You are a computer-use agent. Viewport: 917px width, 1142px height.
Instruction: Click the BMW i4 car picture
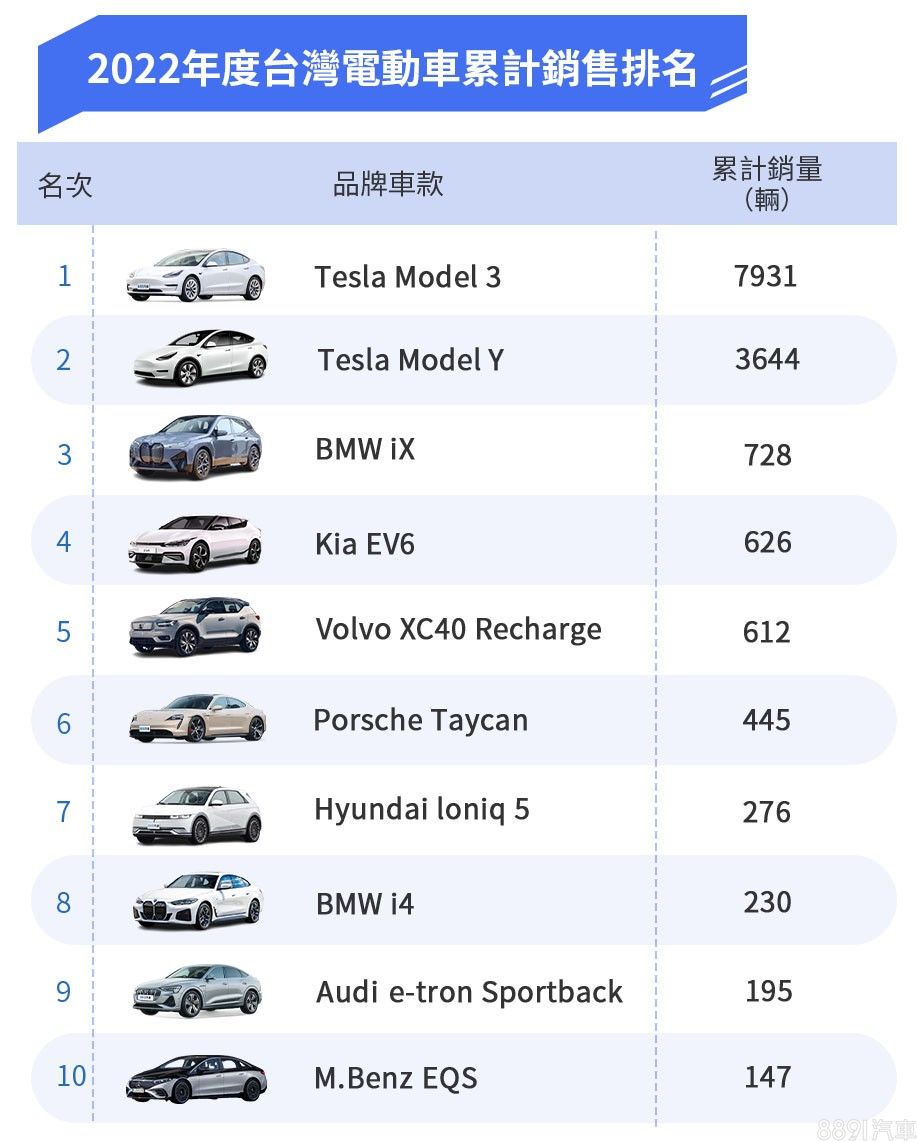tap(197, 901)
